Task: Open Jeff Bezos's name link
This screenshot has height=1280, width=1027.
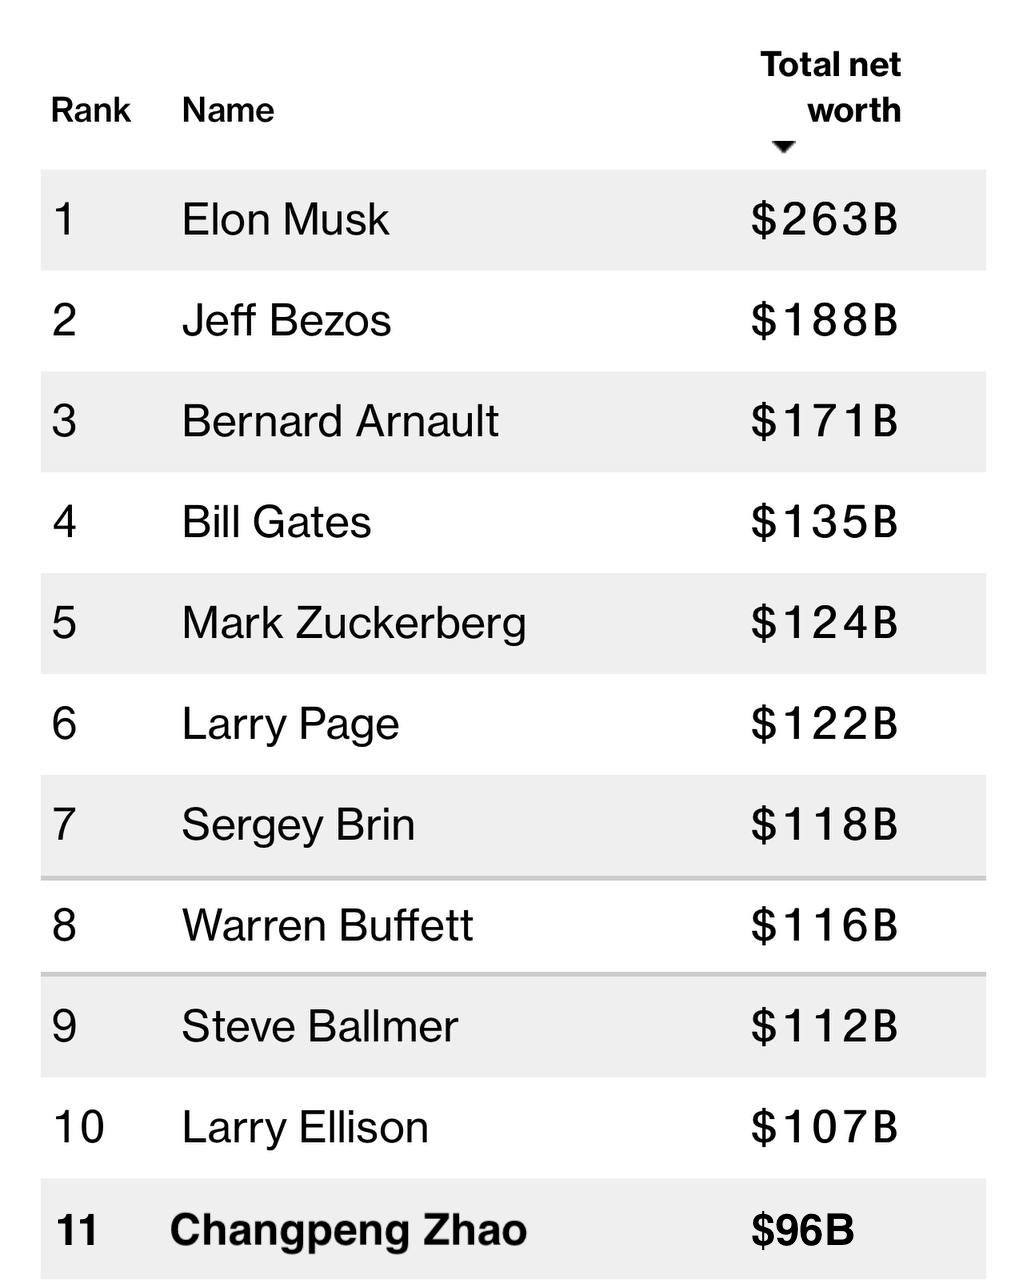Action: click(x=286, y=320)
